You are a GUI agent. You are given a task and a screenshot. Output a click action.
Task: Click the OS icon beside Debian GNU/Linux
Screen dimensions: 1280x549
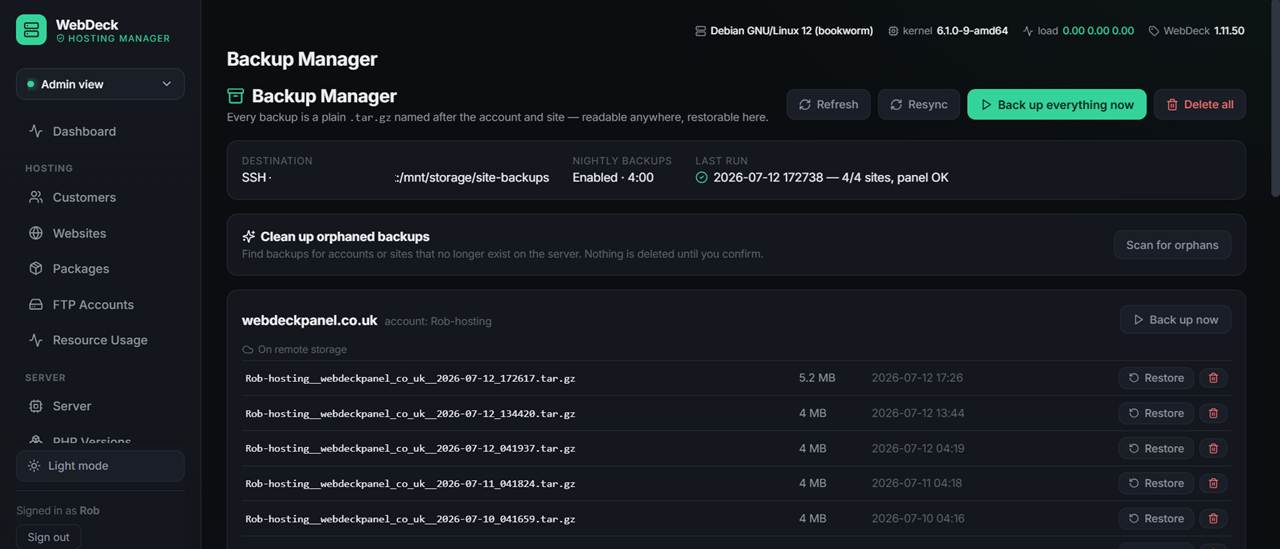point(700,31)
